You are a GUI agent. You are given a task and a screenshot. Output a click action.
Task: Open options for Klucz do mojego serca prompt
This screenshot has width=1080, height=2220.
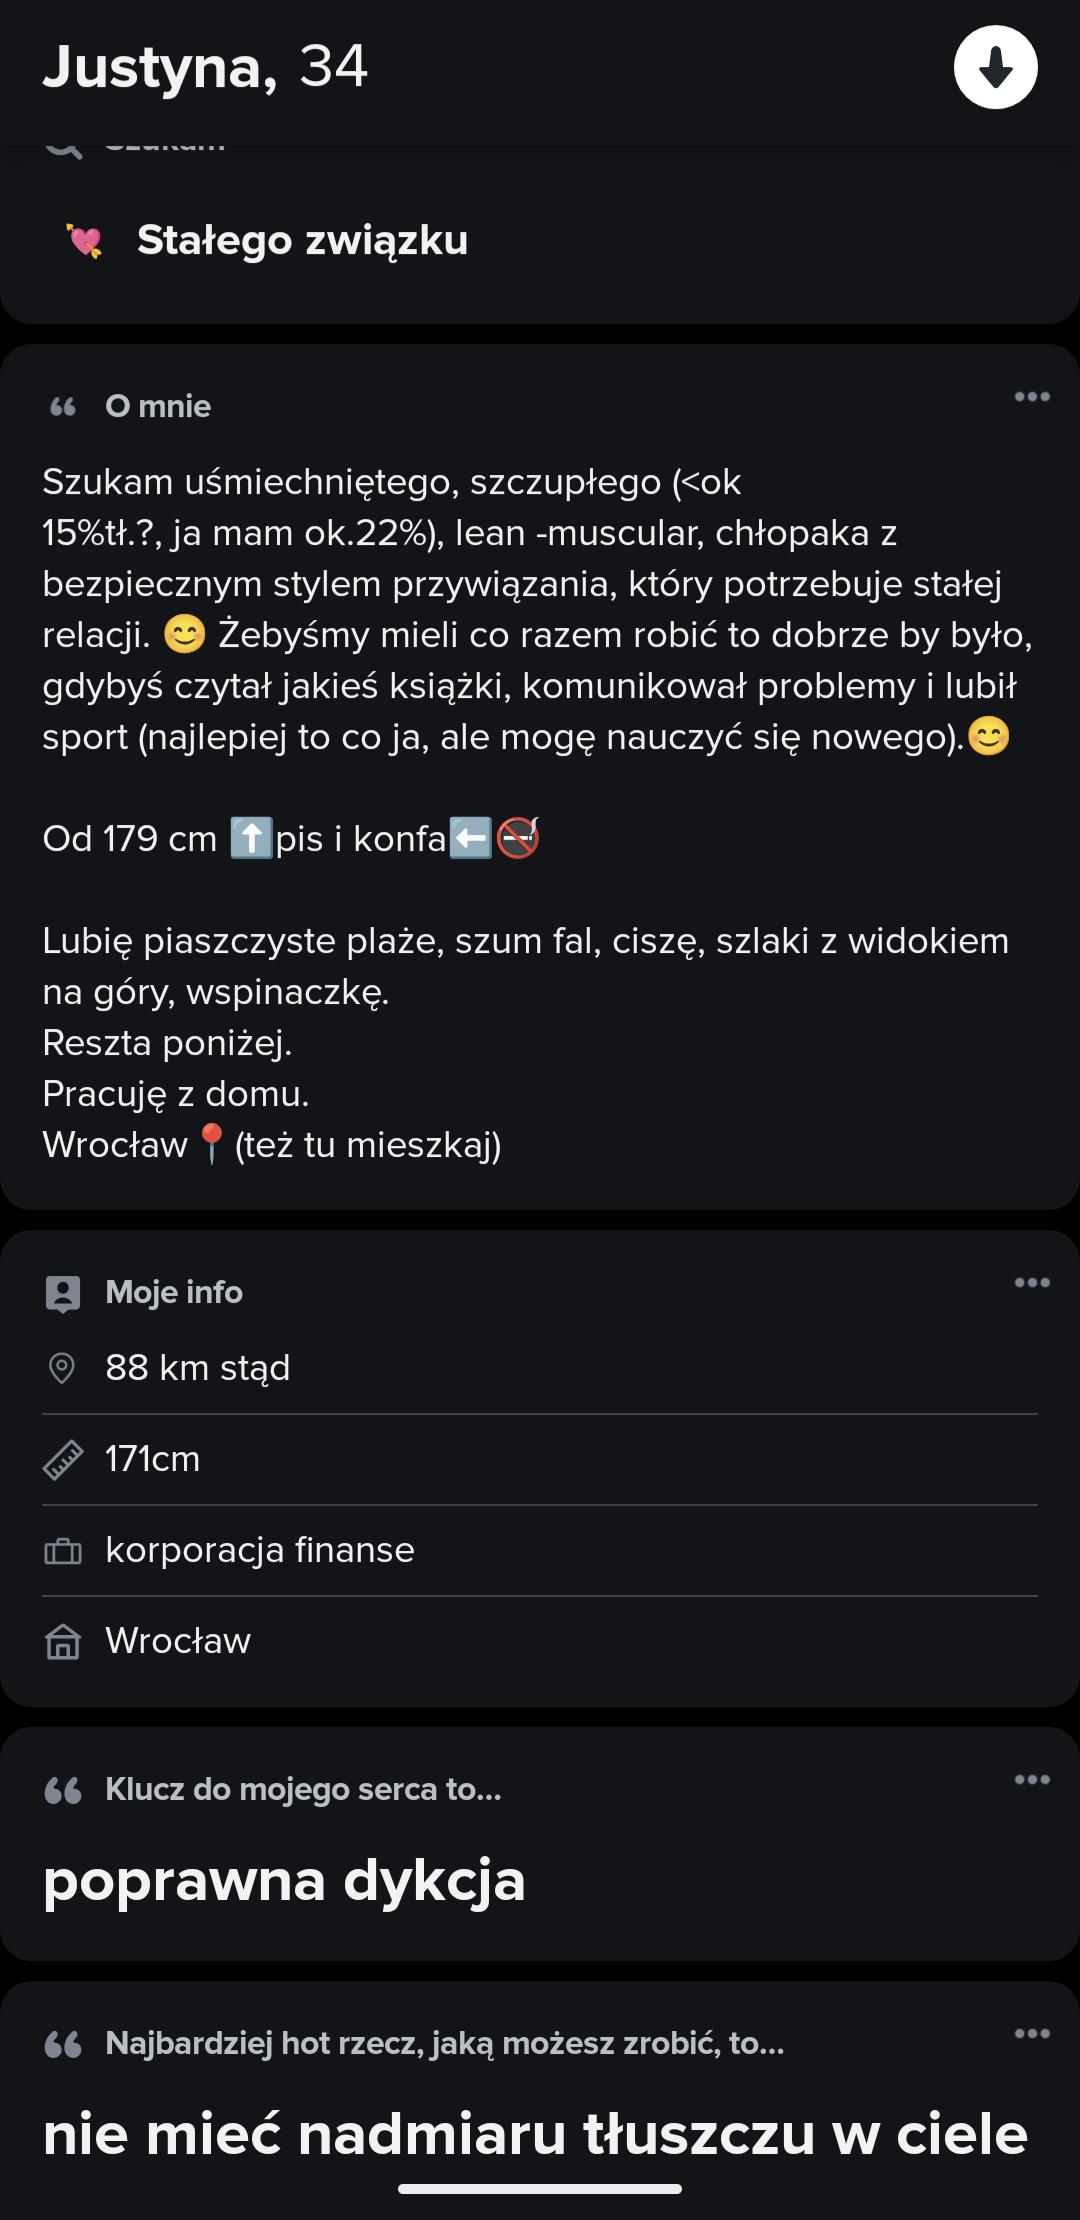point(1032,1780)
